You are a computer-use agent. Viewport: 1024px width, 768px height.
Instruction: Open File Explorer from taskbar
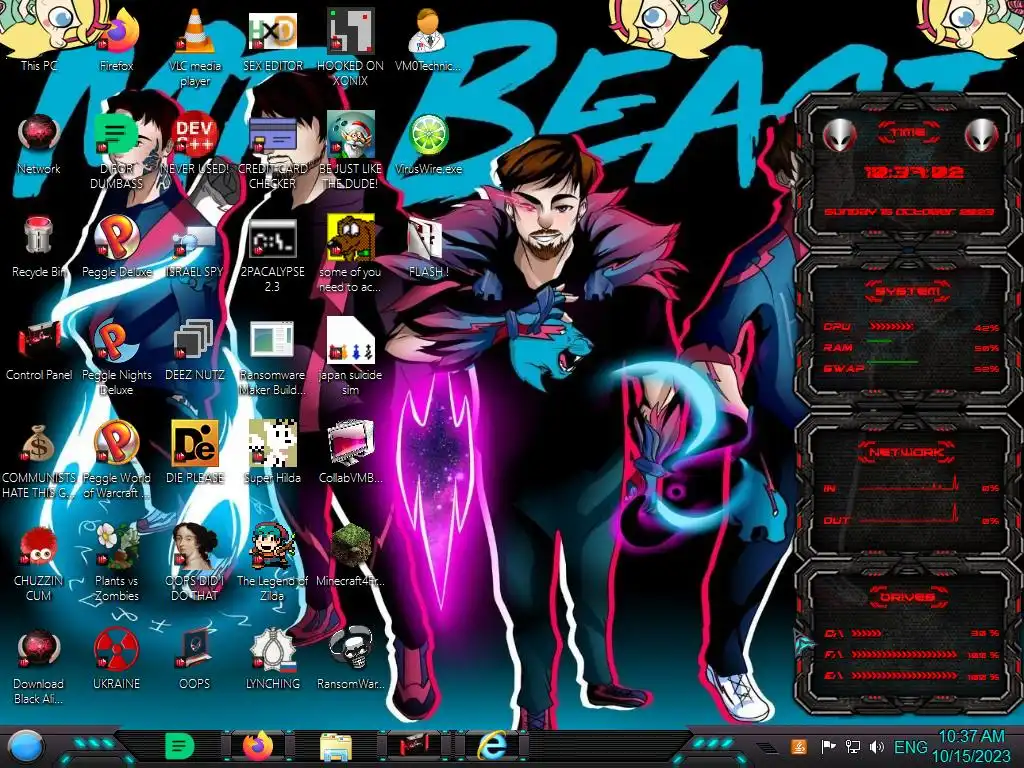click(x=336, y=746)
